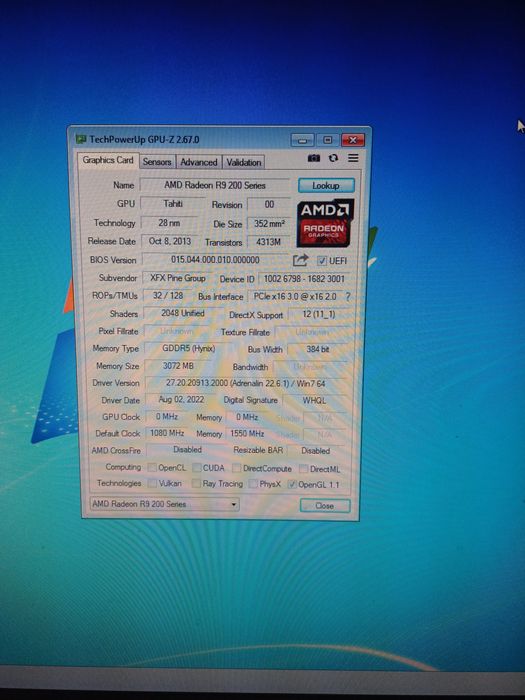Click the default Memory 1550 MHz field

pos(247,433)
